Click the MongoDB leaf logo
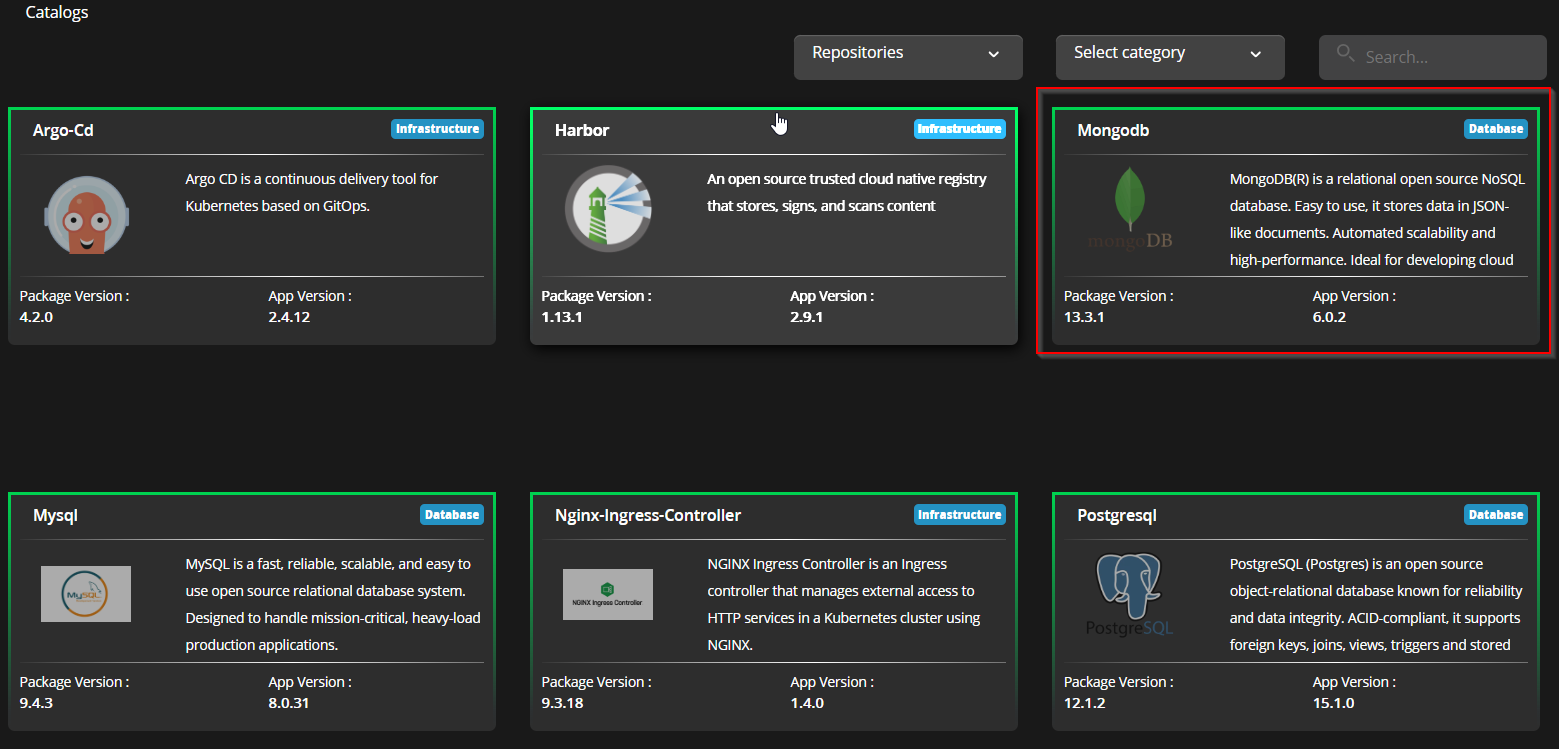The image size is (1559, 749). [1130, 208]
